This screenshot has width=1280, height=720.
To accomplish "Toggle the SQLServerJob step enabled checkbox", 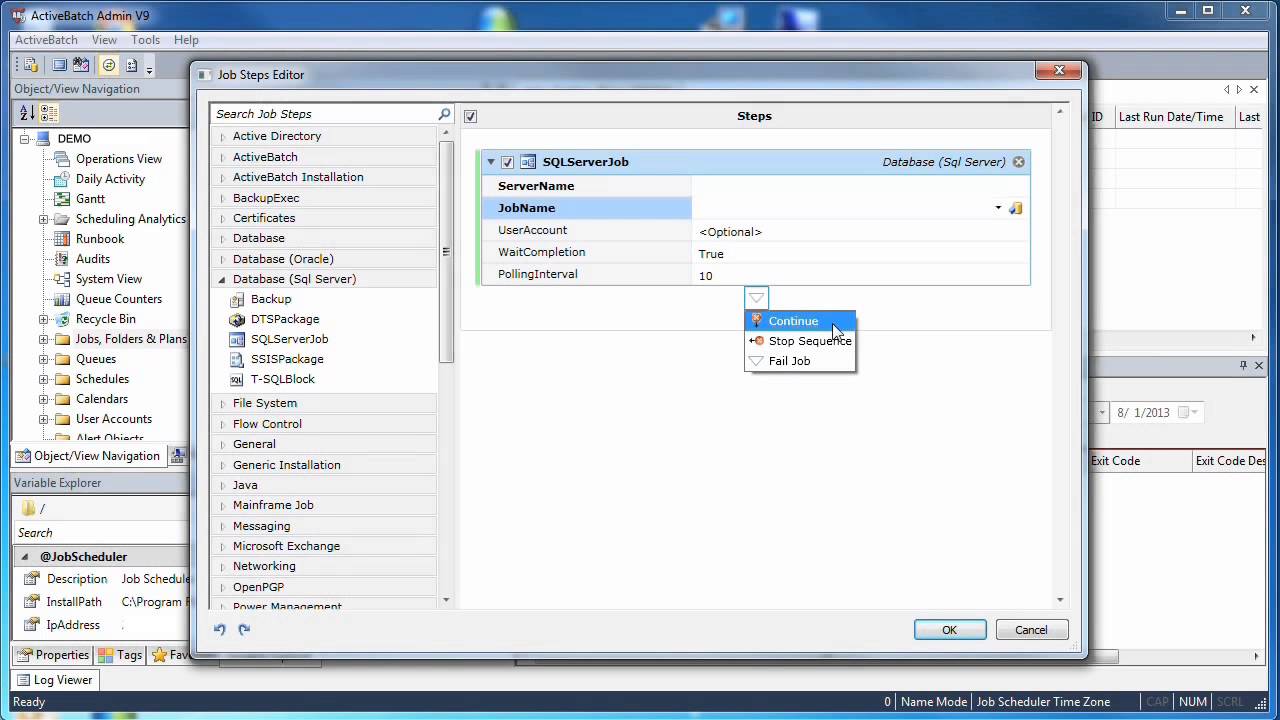I will coord(507,162).
